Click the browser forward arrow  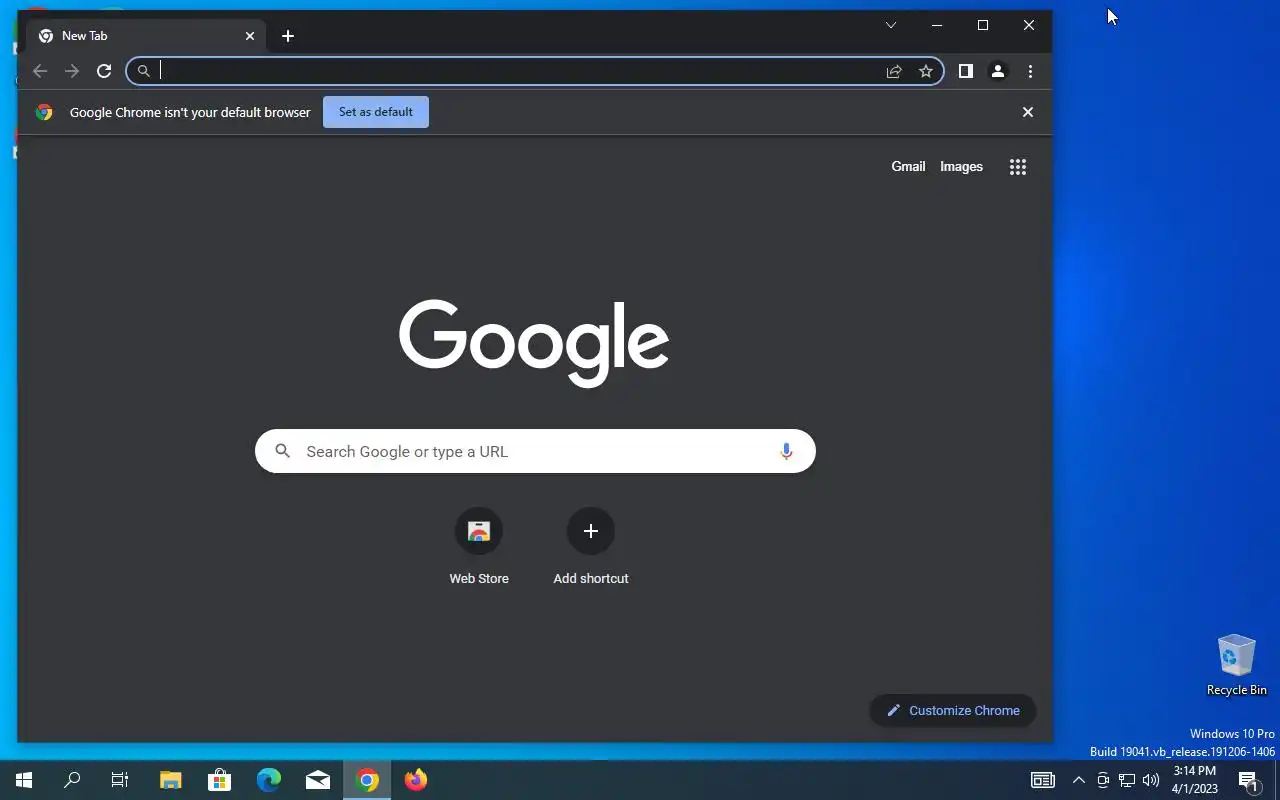72,71
